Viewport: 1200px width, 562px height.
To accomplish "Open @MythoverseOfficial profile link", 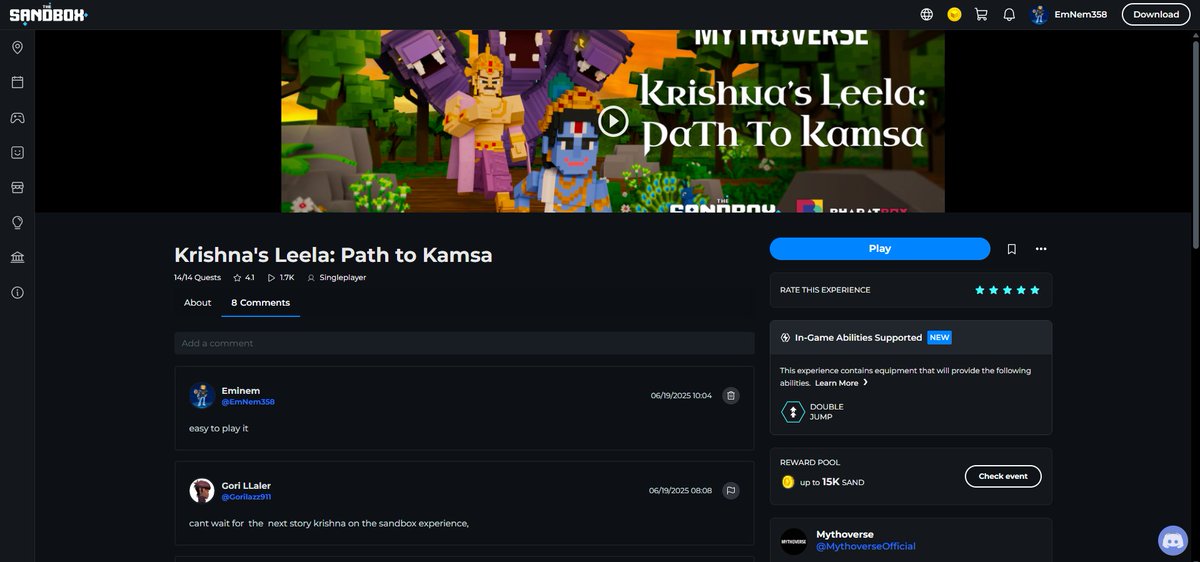I will 866,546.
